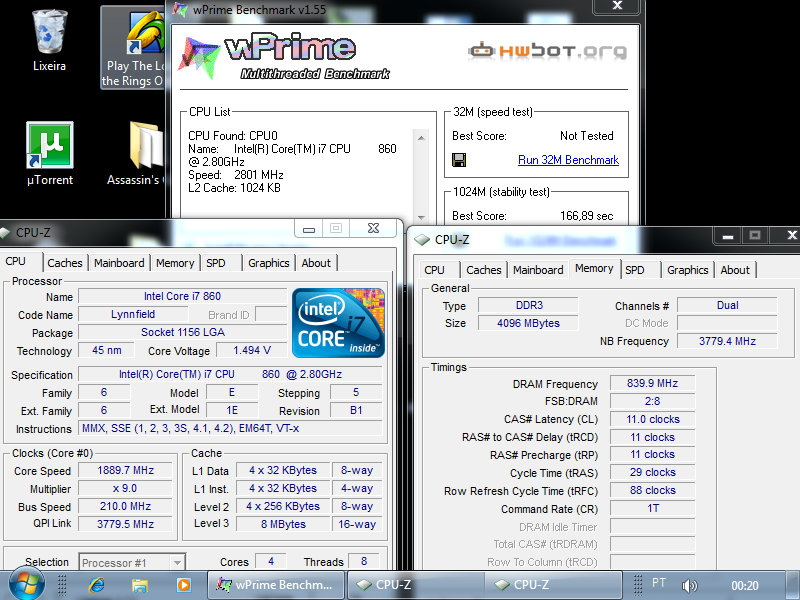The image size is (800, 600).
Task: Open Memory tab in left CPU-Z window
Action: 175,263
